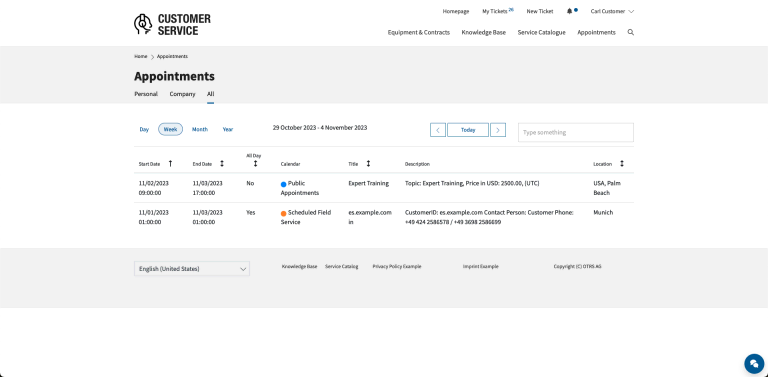Click the Customer Service logo
The height and width of the screenshot is (377, 768).
(172, 24)
